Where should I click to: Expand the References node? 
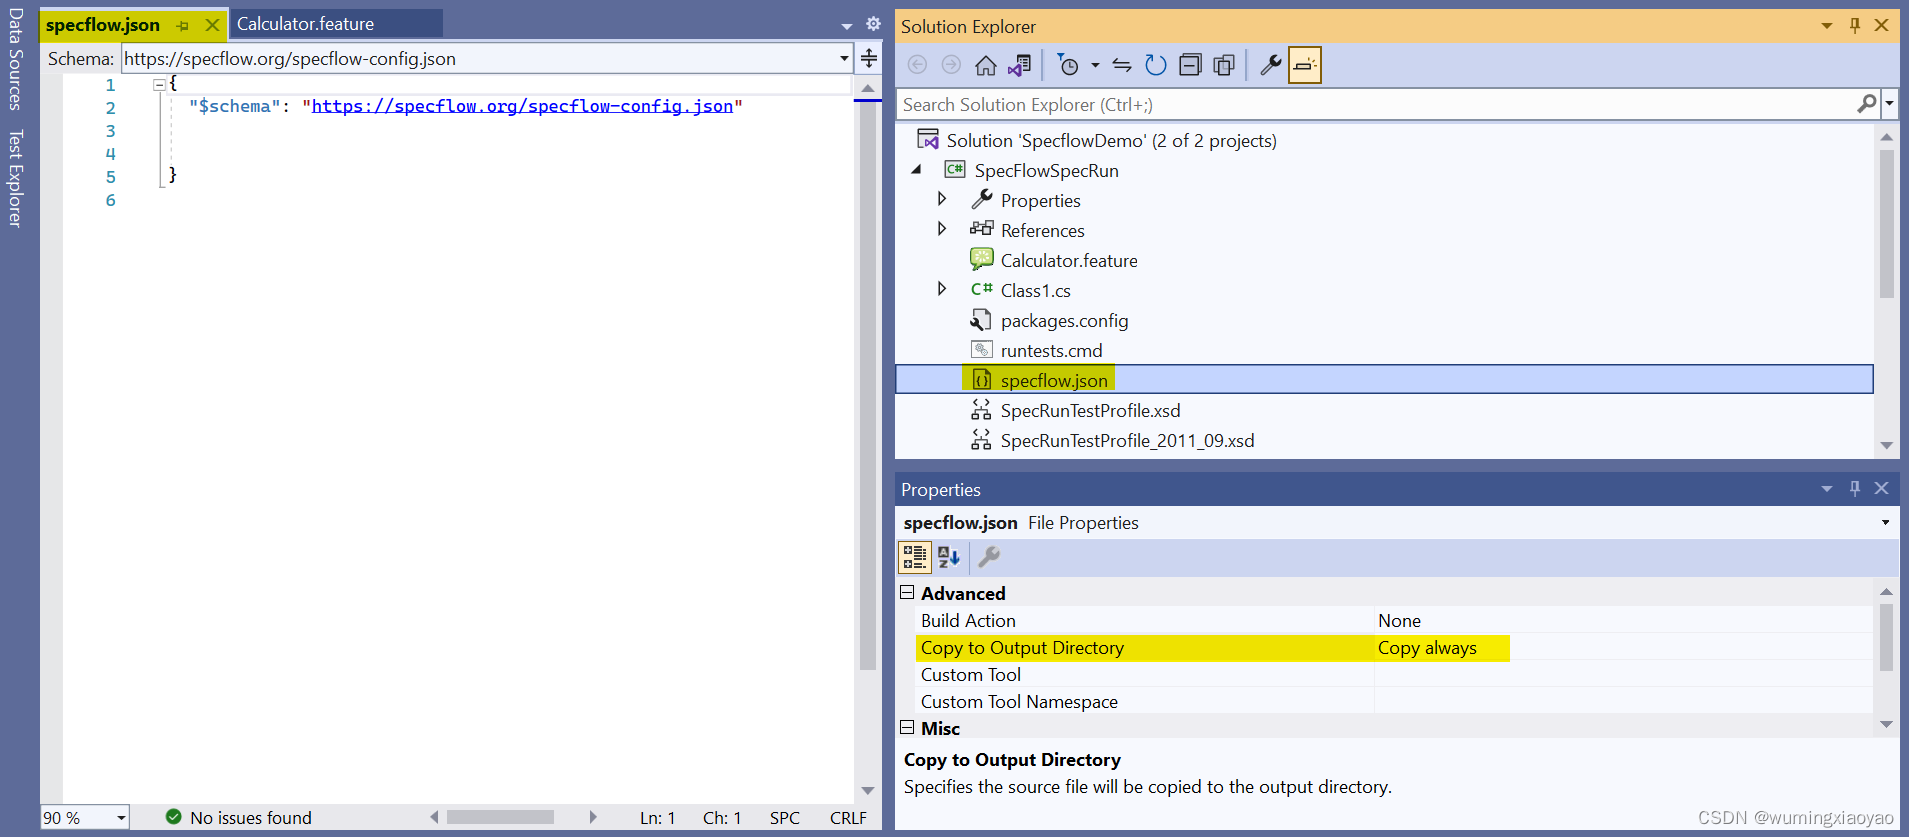941,229
